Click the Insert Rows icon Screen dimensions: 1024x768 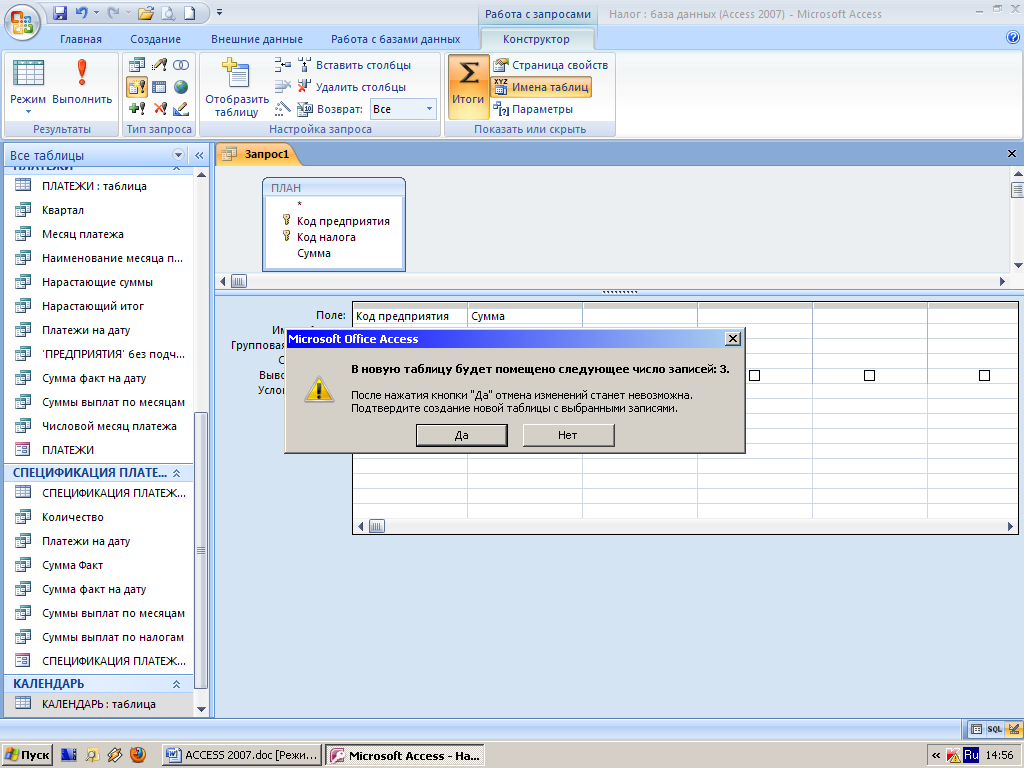coord(283,65)
